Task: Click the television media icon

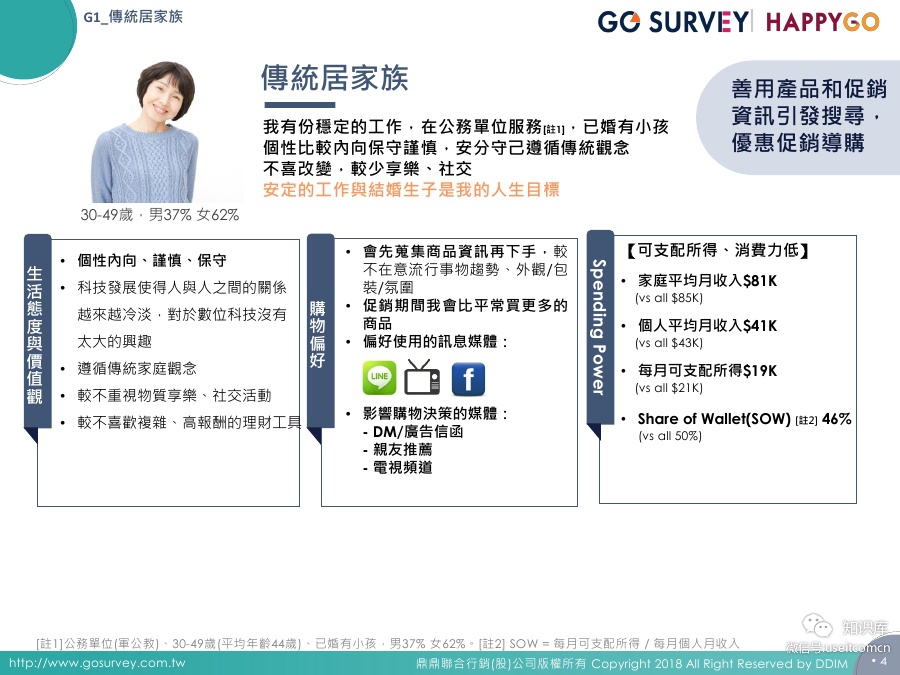Action: tap(422, 377)
